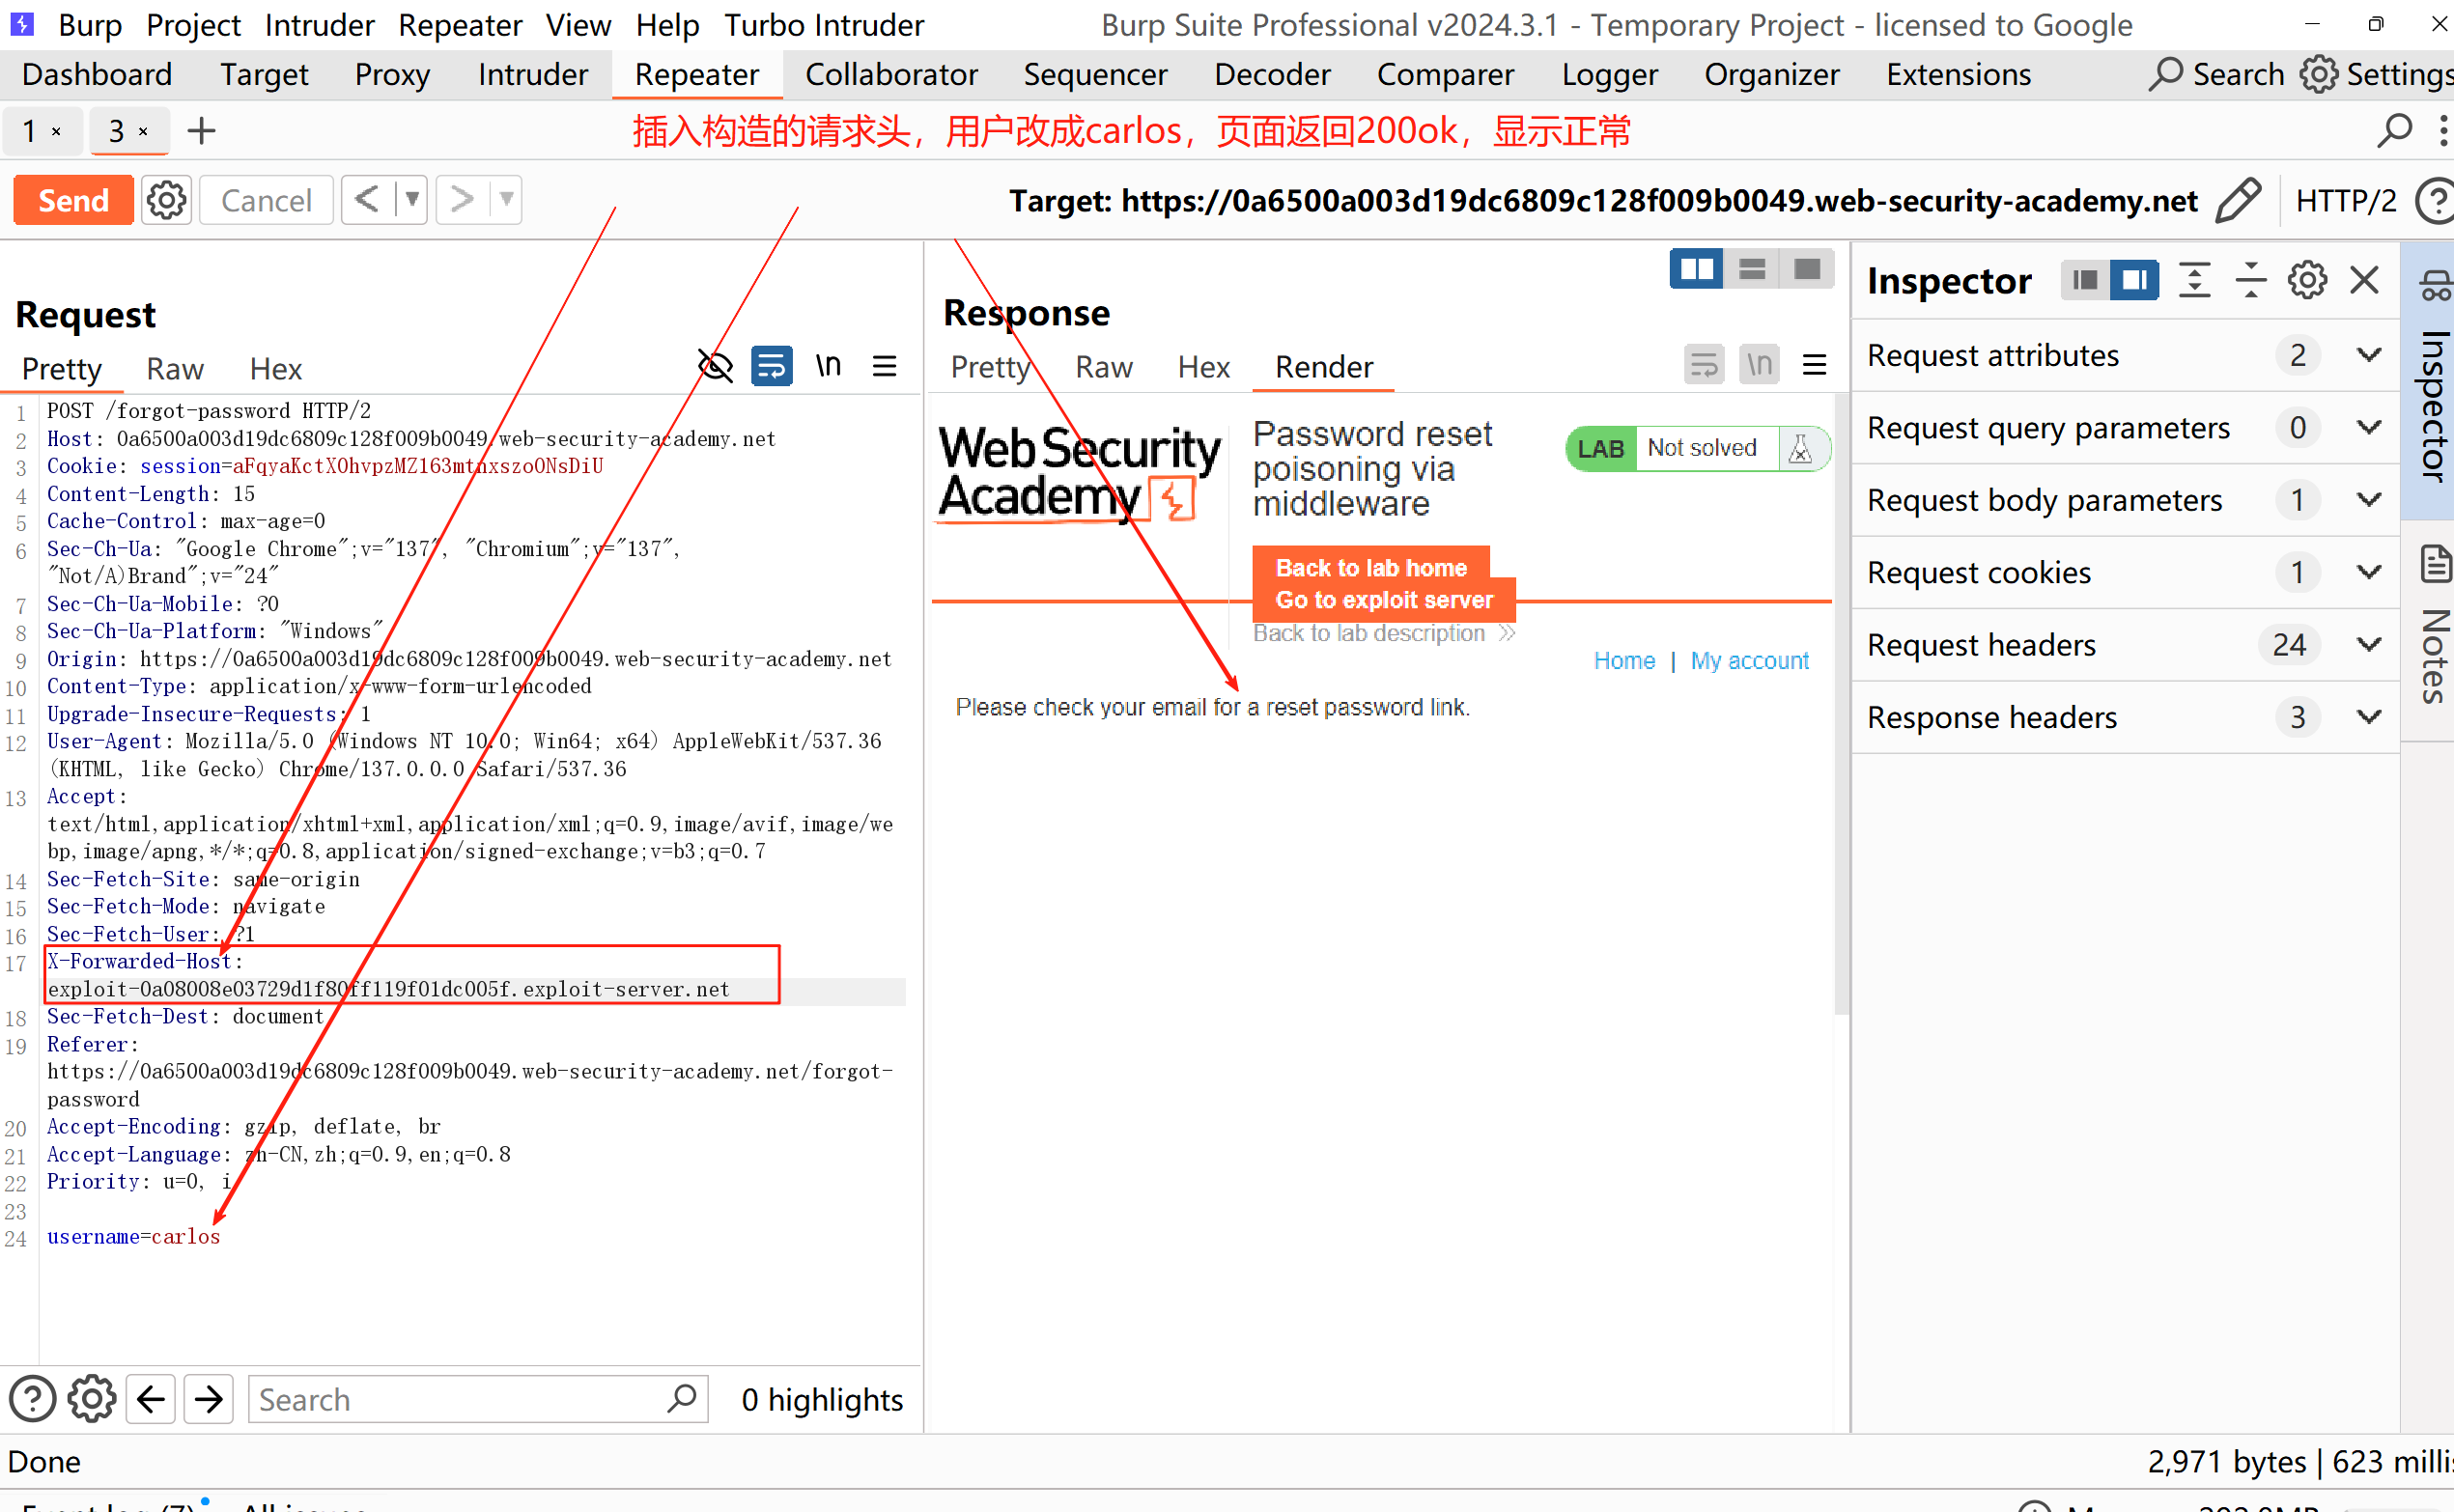Toggle request newline \n display
The width and height of the screenshot is (2454, 1512).
click(x=828, y=366)
